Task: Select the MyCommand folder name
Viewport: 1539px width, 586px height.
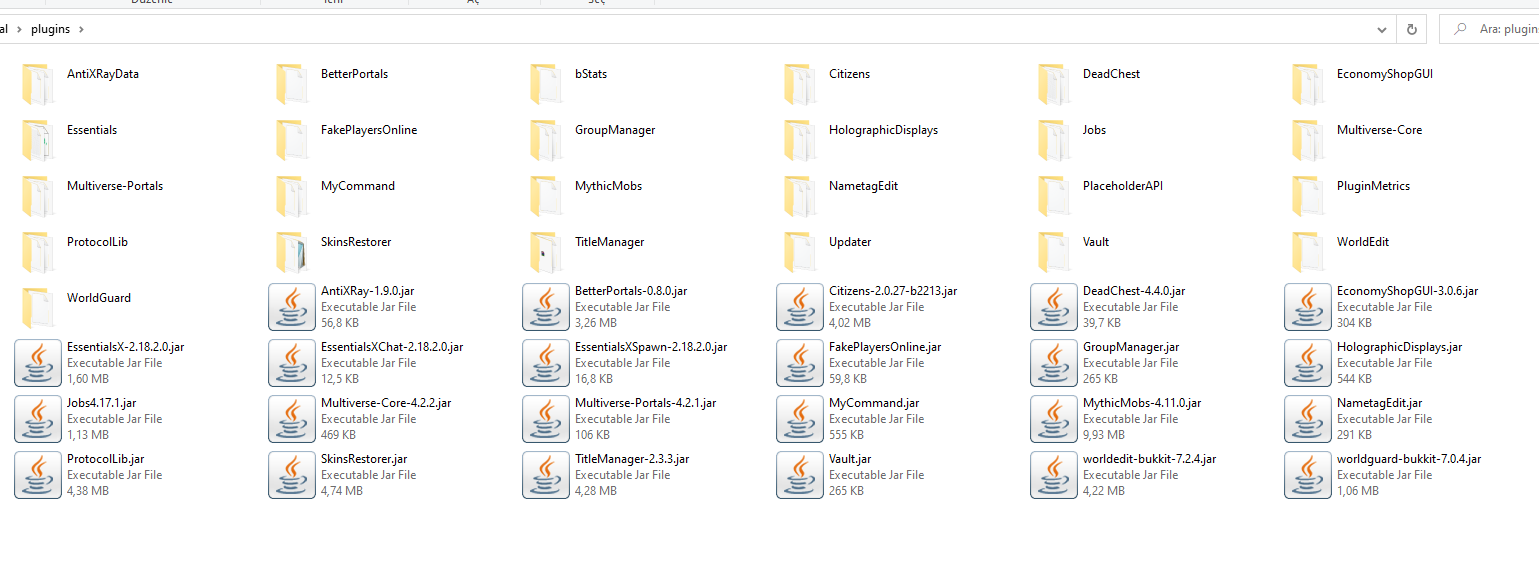Action: click(x=358, y=186)
